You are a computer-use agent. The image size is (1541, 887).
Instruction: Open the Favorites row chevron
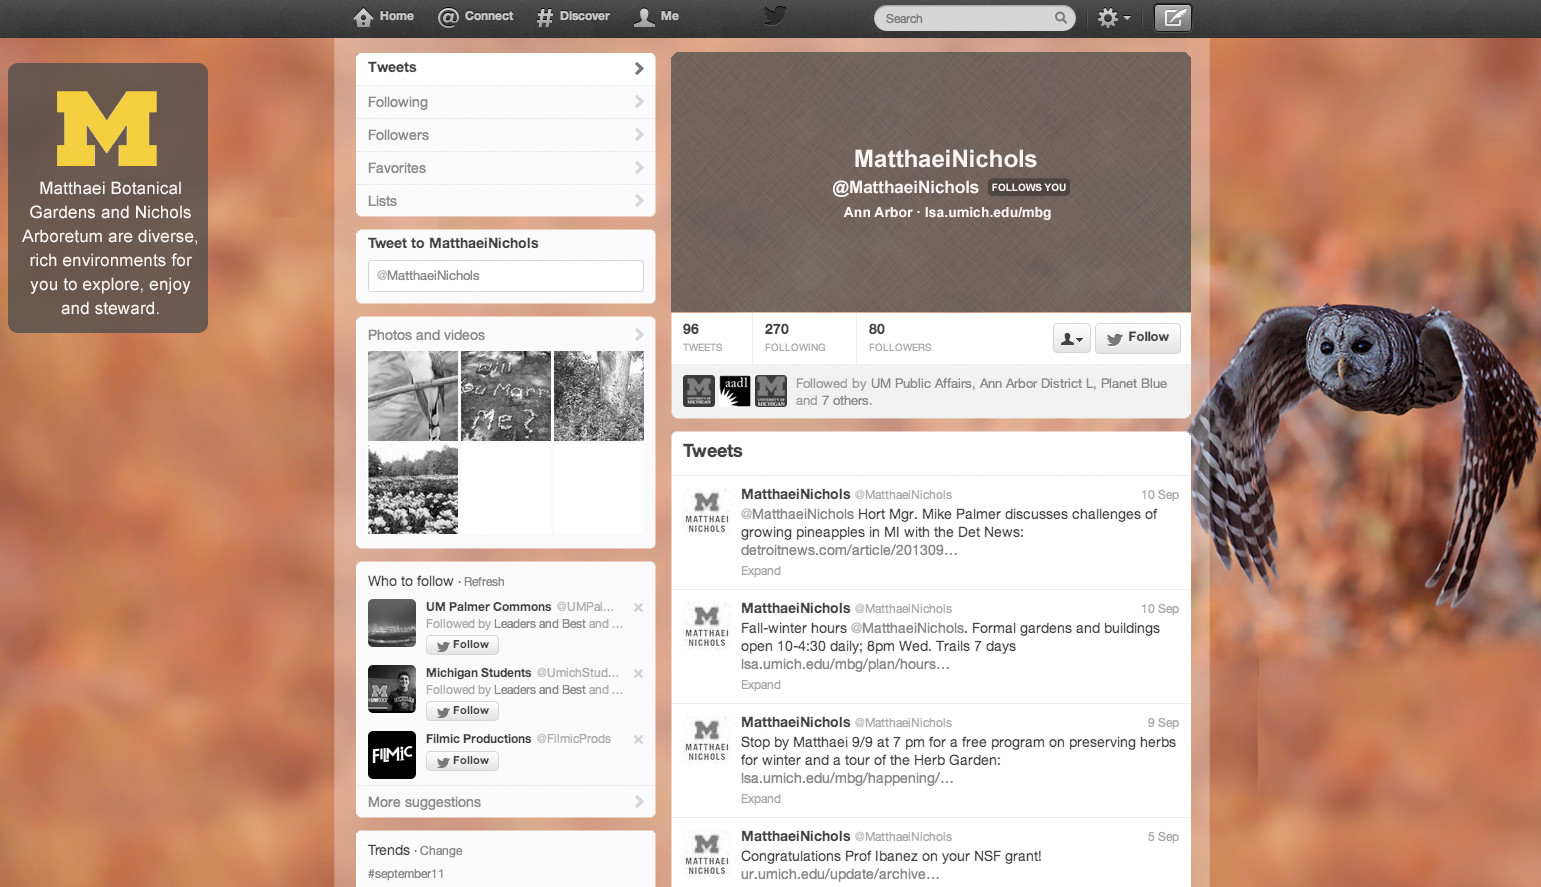click(639, 168)
